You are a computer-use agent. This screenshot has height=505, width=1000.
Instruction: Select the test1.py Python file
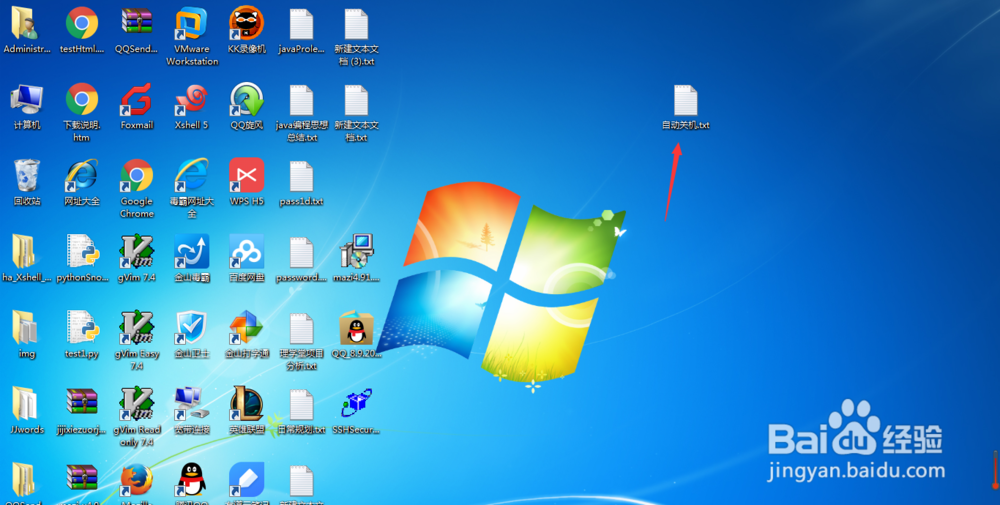pyautogui.click(x=82, y=335)
